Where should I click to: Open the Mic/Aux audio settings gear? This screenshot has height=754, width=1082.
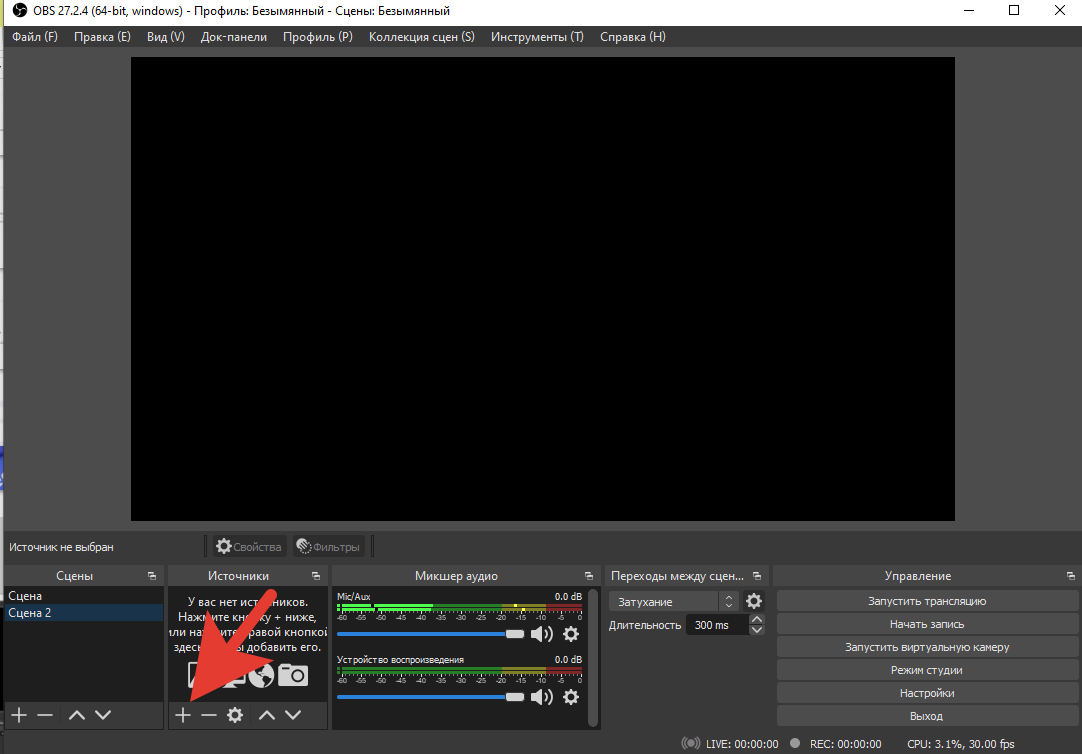pyautogui.click(x=571, y=634)
